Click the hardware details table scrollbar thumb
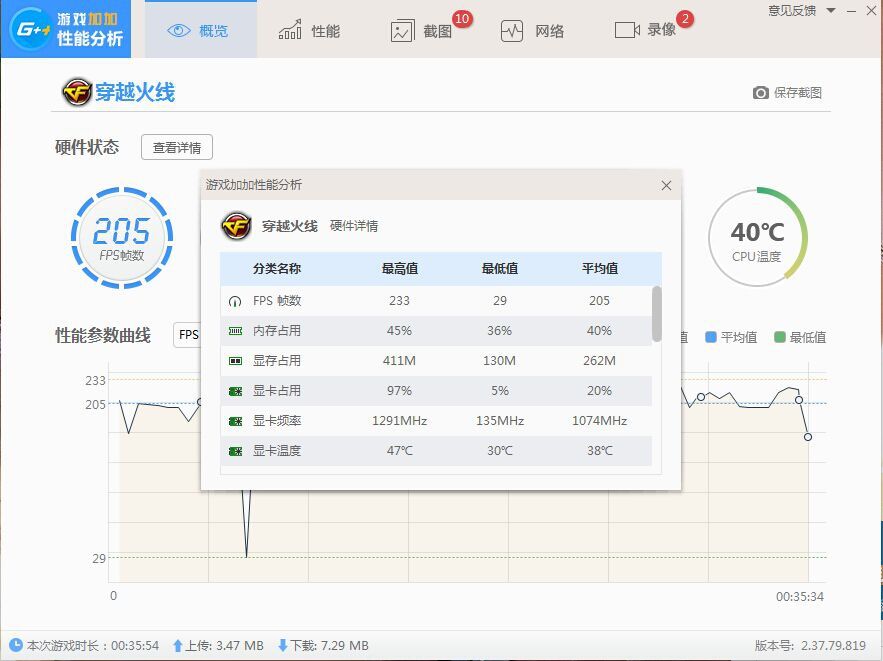This screenshot has width=883, height=661. pyautogui.click(x=657, y=314)
